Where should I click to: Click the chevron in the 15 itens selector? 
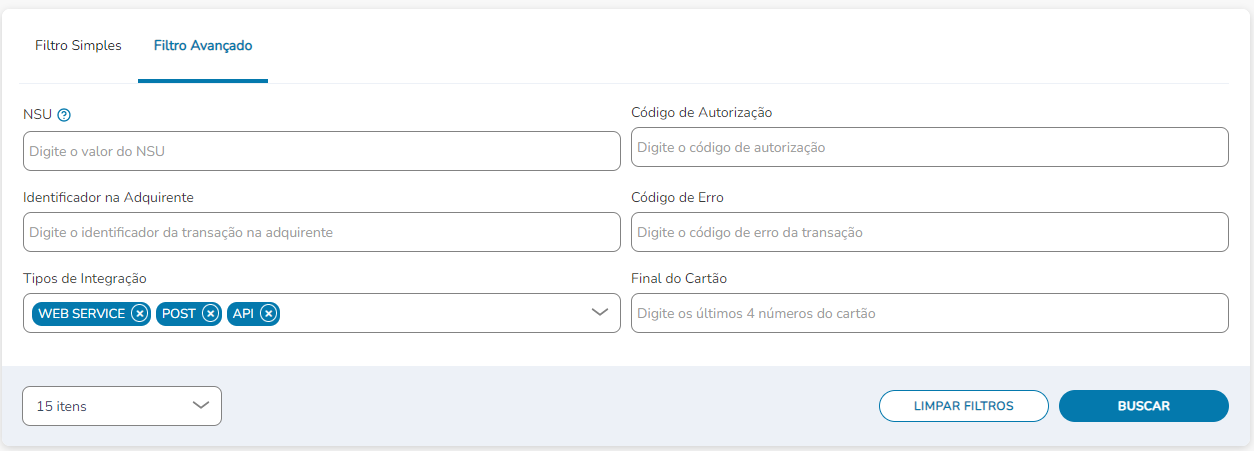[200, 405]
